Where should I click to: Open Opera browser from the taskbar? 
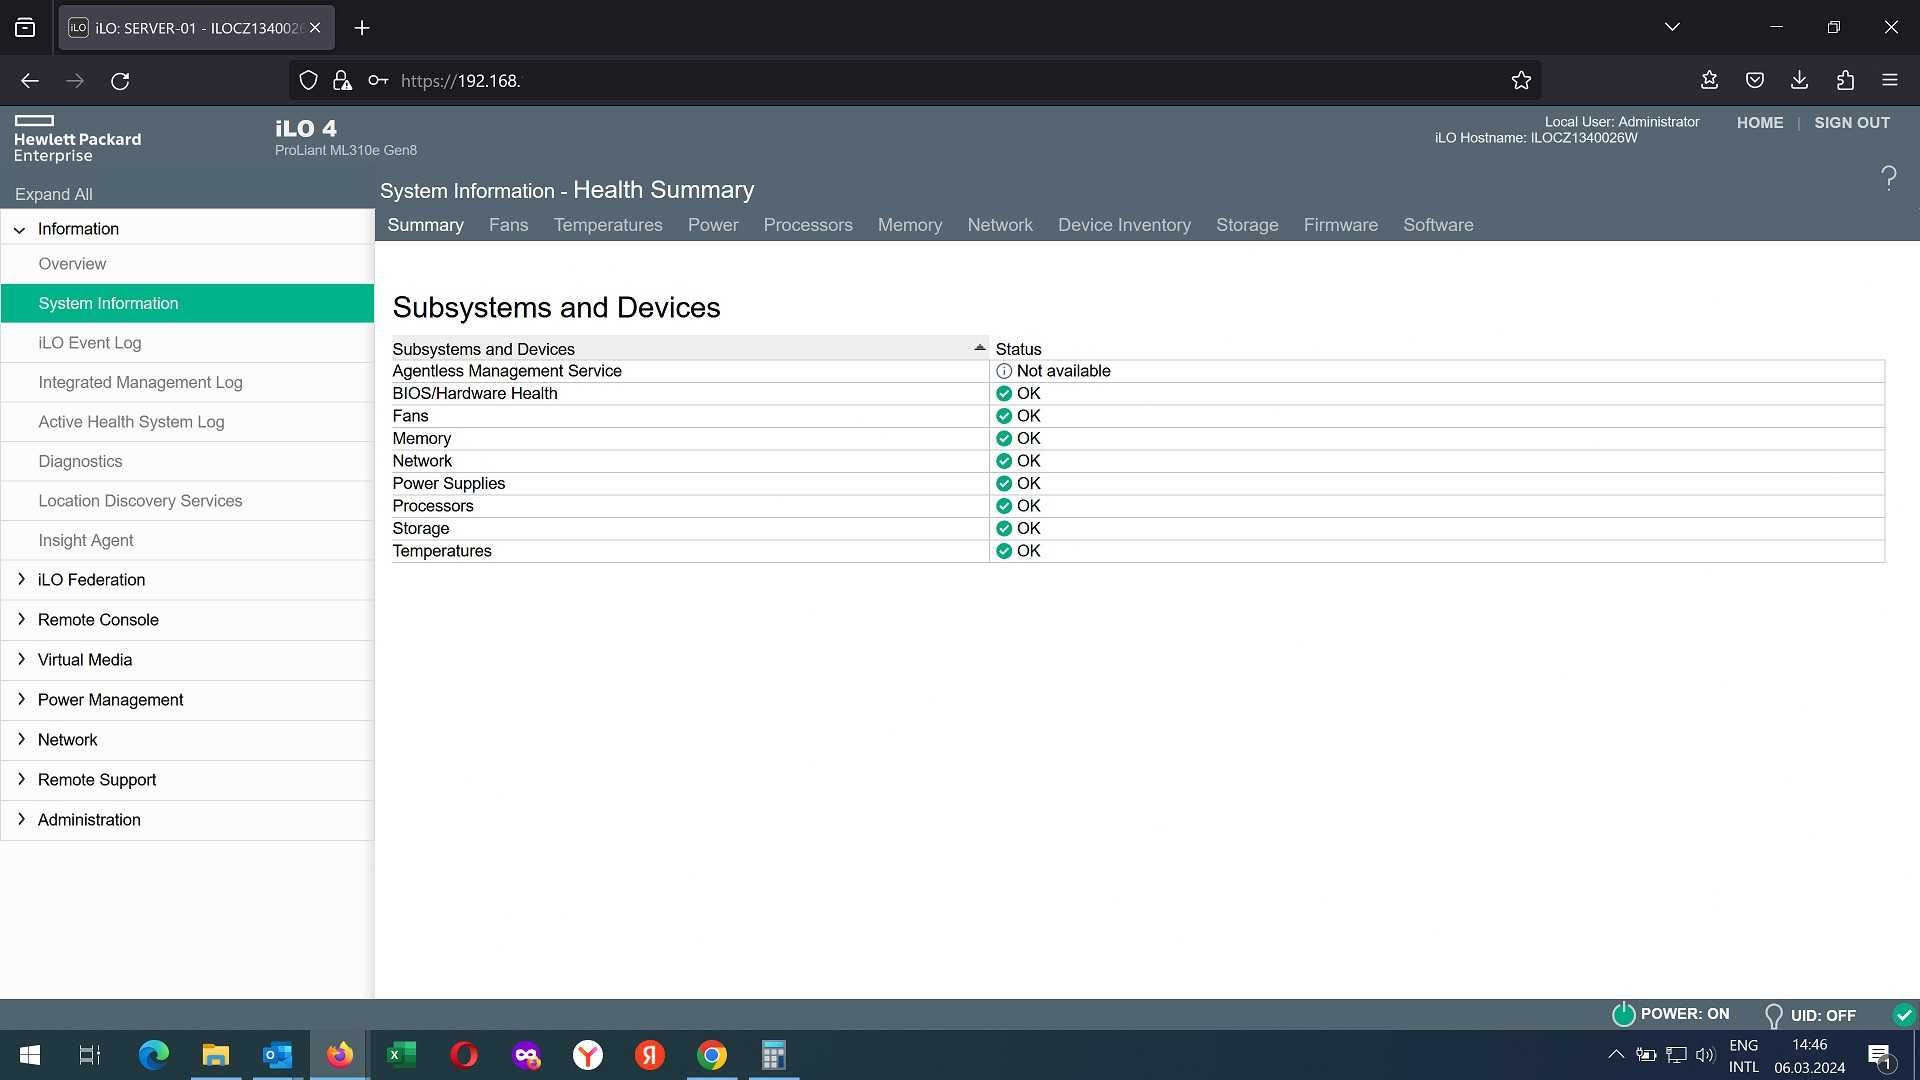(x=463, y=1055)
